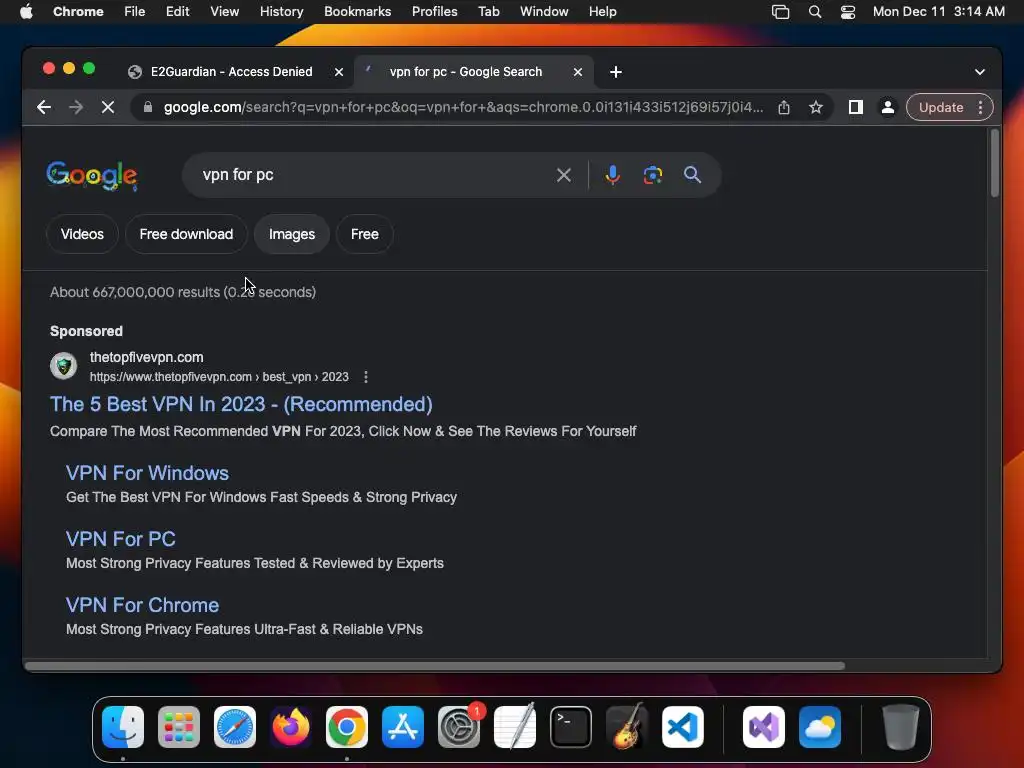Open Spotlight search in menu bar

(x=814, y=12)
